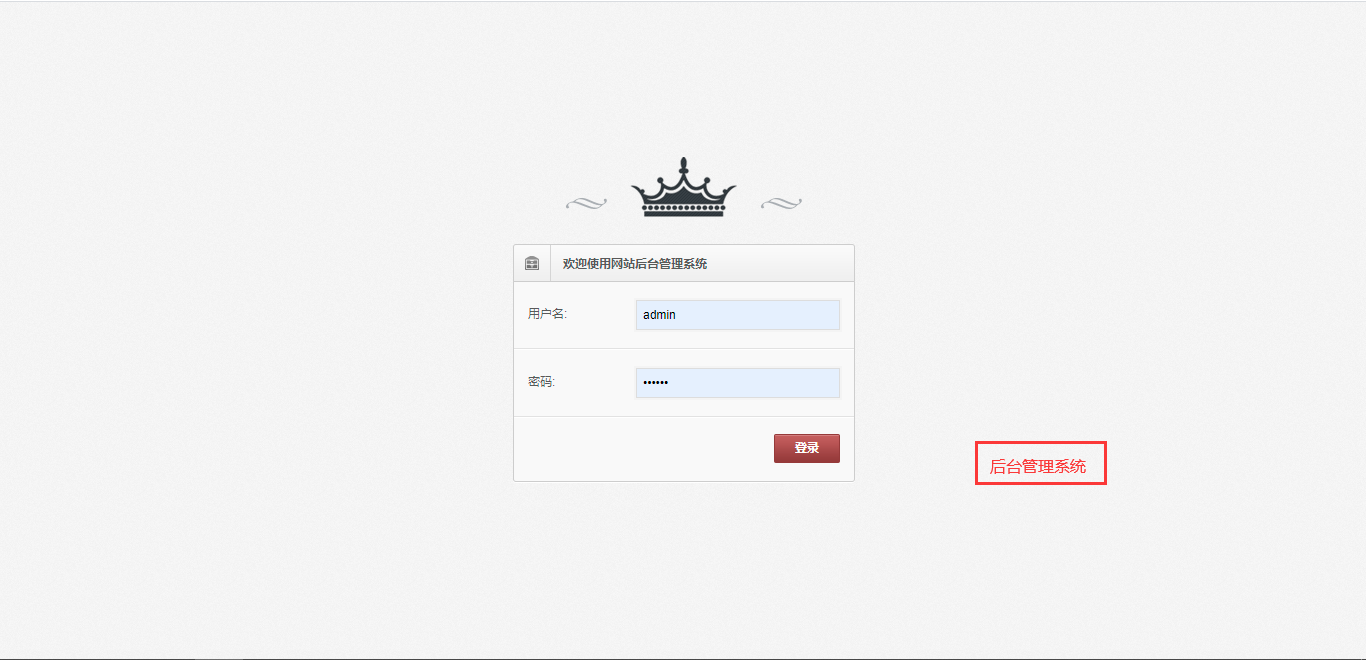Click the username field containing admin
The width and height of the screenshot is (1366, 660).
pyautogui.click(x=738, y=315)
